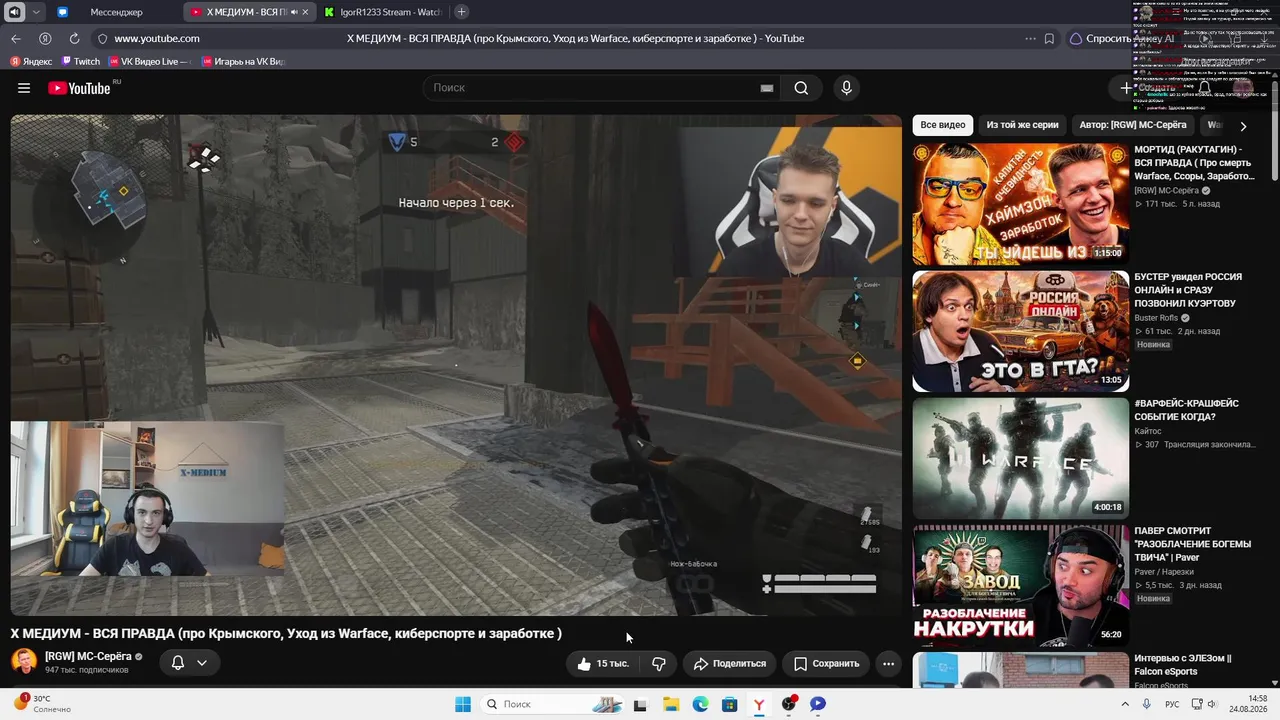
Task: Open МОРТИД (РАКУТАГИН) video thumbnail
Action: [1021, 204]
